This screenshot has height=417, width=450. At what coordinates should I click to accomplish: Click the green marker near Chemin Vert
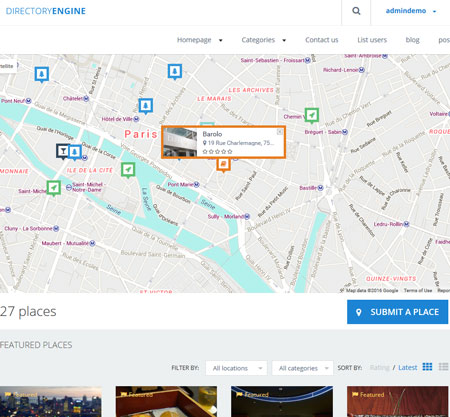point(312,116)
